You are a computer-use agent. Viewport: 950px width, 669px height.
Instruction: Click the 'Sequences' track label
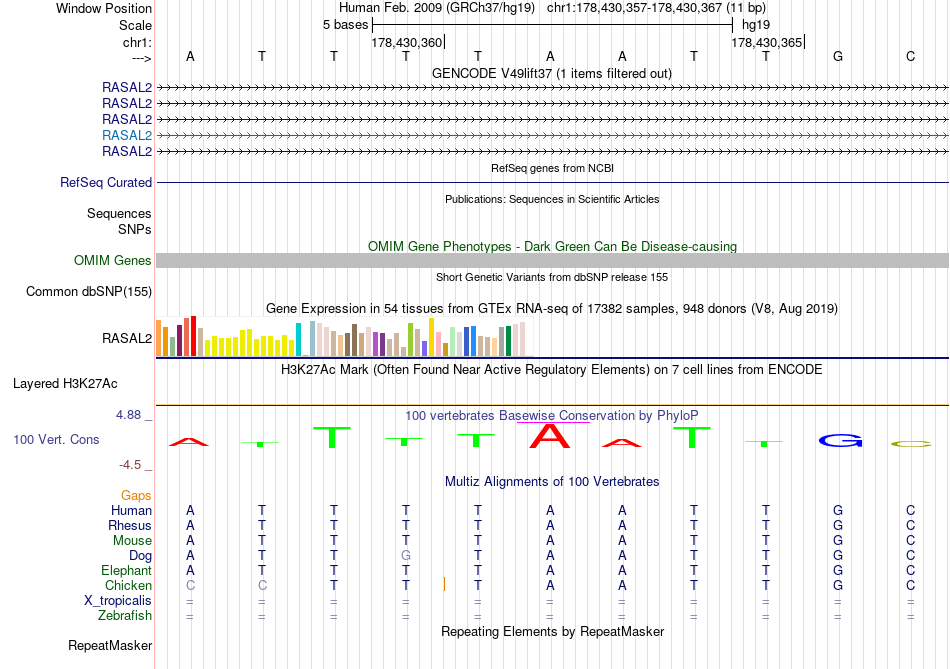click(119, 214)
